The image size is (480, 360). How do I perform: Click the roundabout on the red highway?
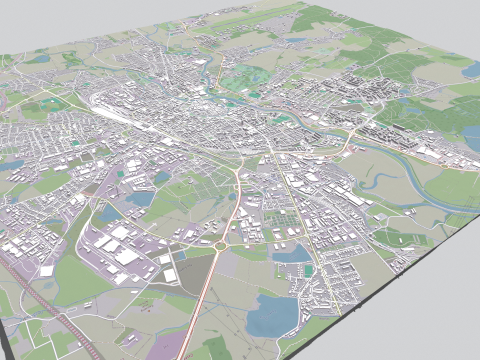[221, 247]
